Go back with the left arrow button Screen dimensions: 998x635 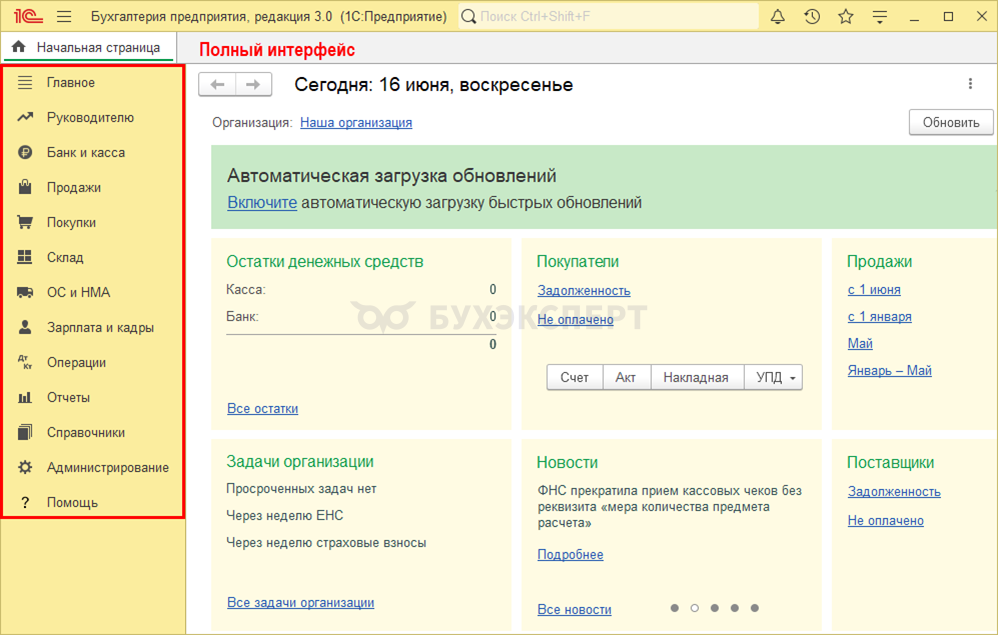(217, 85)
